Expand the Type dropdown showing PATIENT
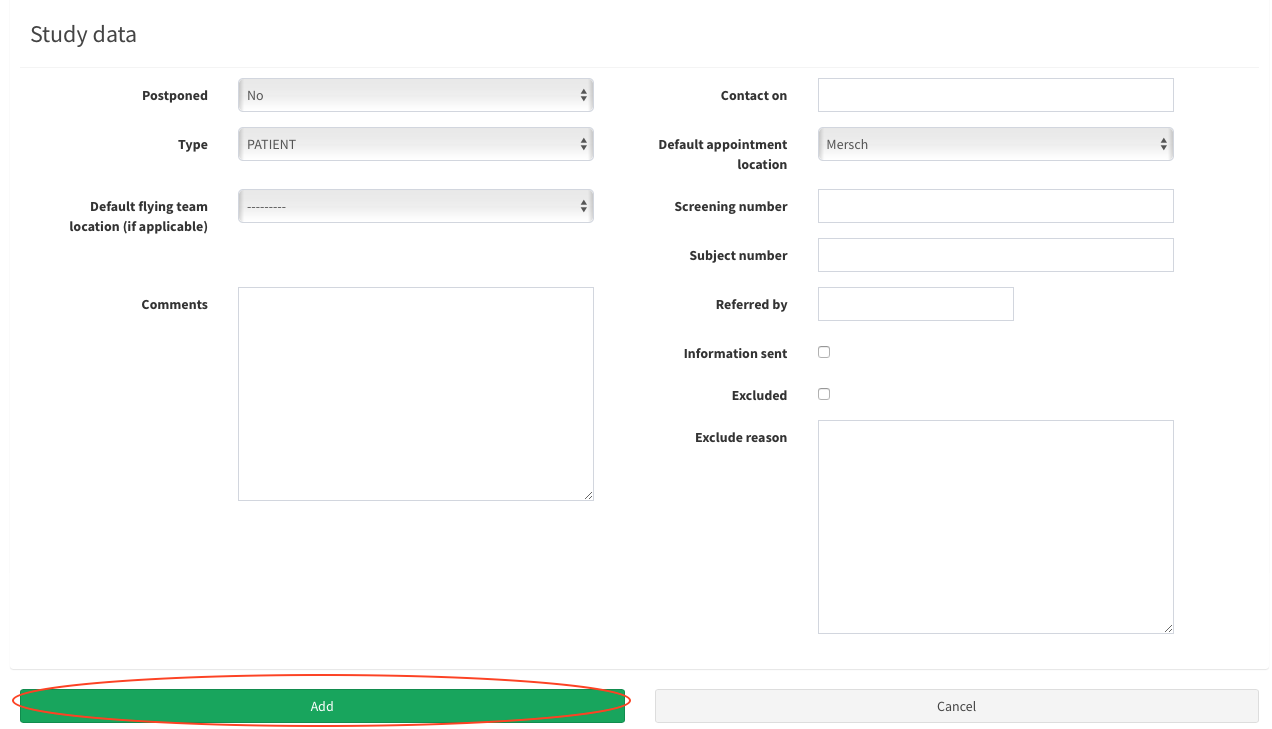 pyautogui.click(x=415, y=144)
